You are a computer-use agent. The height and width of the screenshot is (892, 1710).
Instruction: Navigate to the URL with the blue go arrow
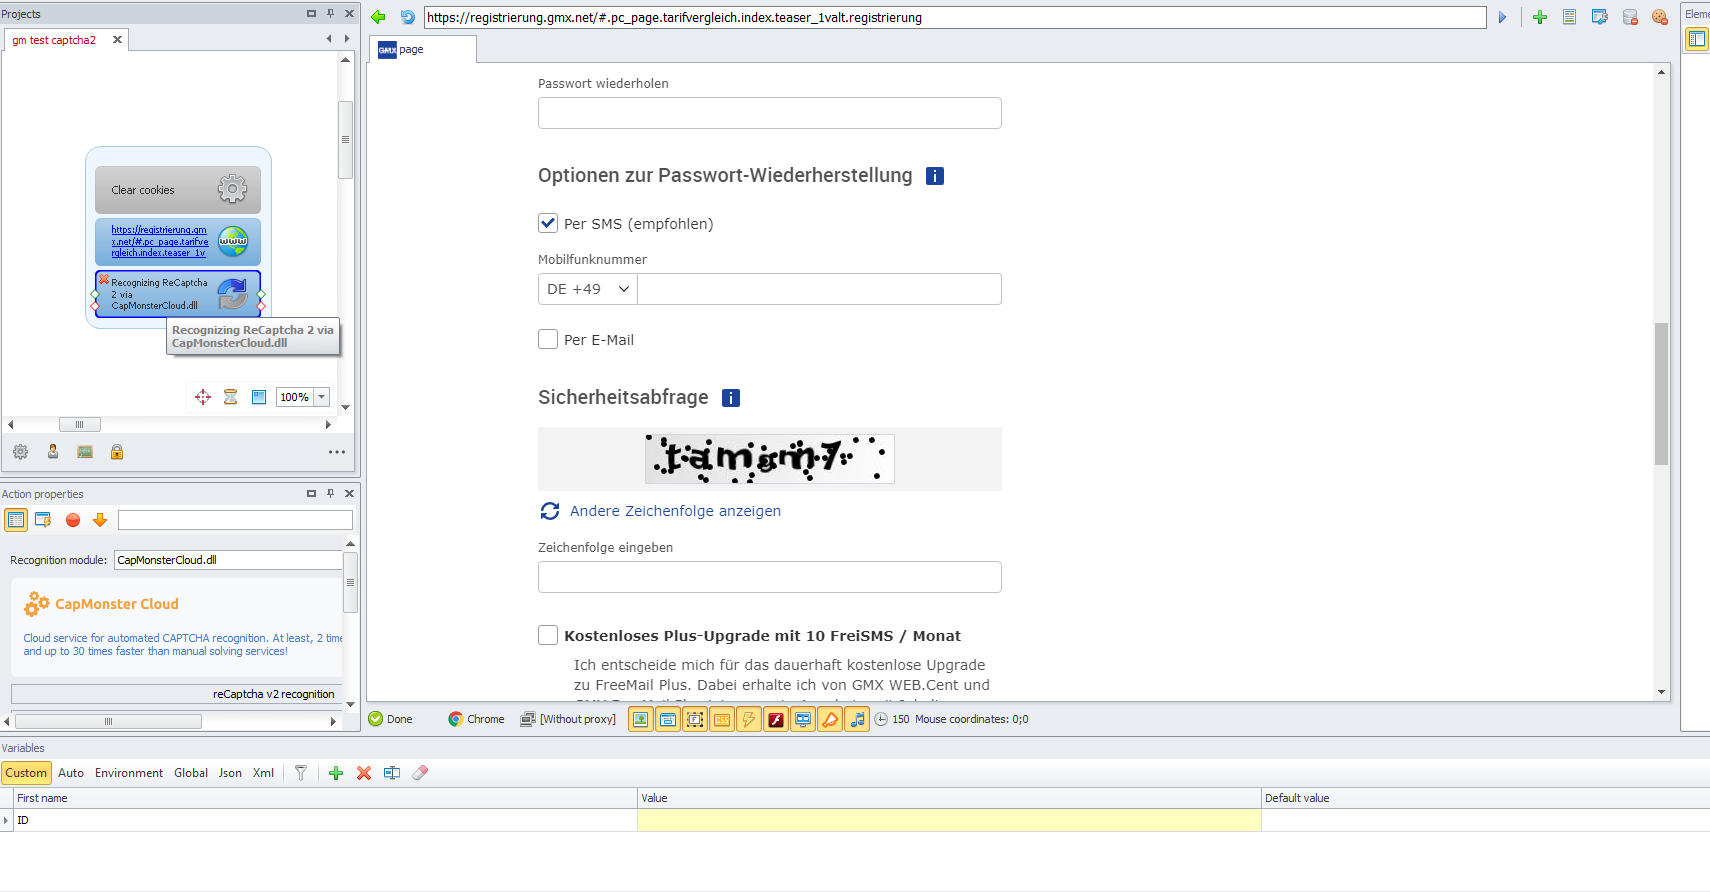click(x=1502, y=17)
